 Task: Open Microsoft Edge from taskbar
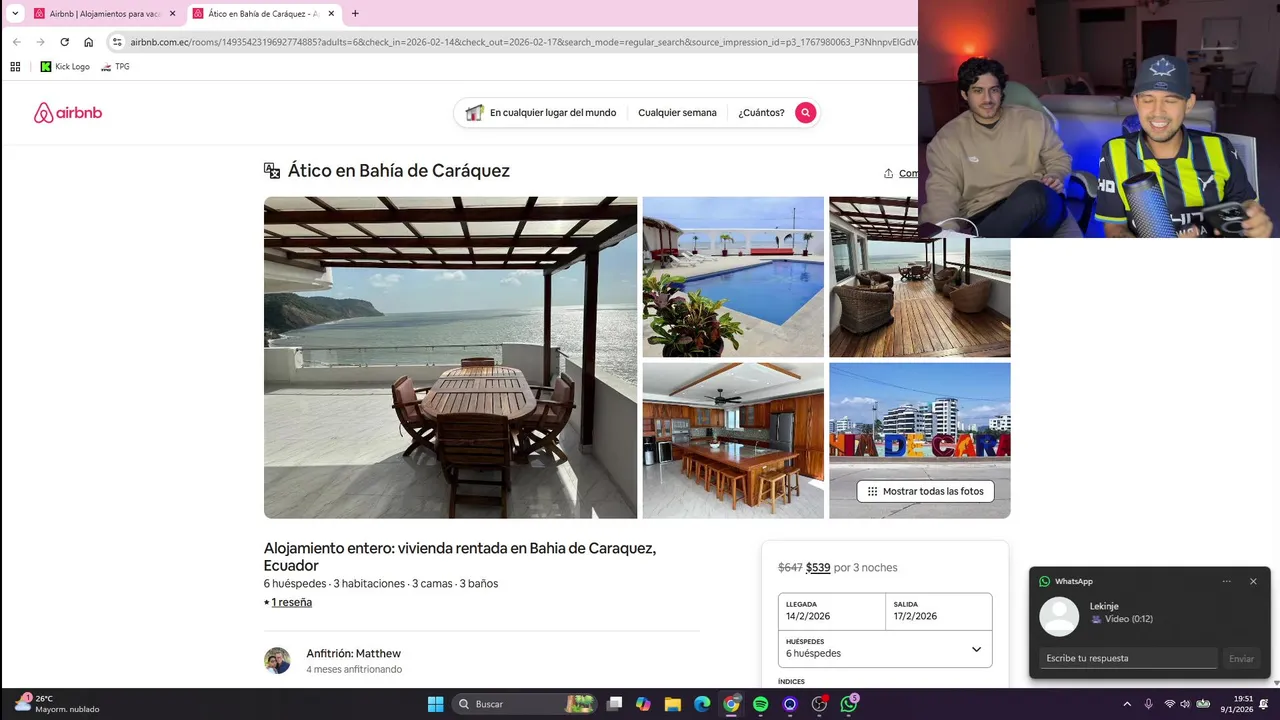pyautogui.click(x=702, y=704)
